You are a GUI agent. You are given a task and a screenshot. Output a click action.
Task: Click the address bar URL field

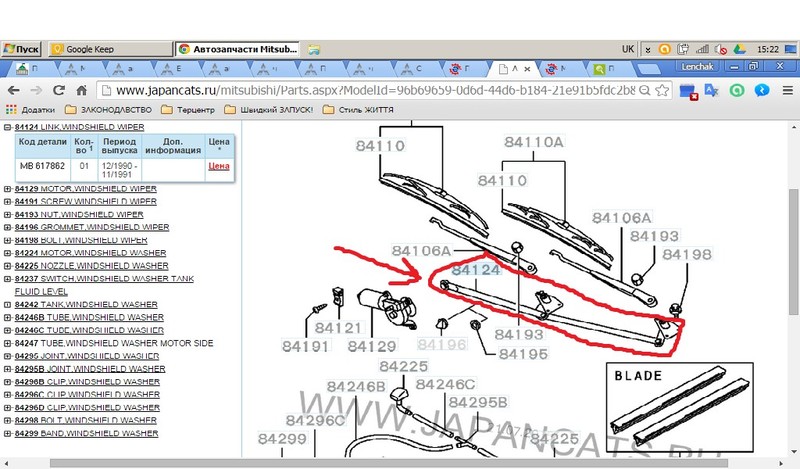point(375,90)
